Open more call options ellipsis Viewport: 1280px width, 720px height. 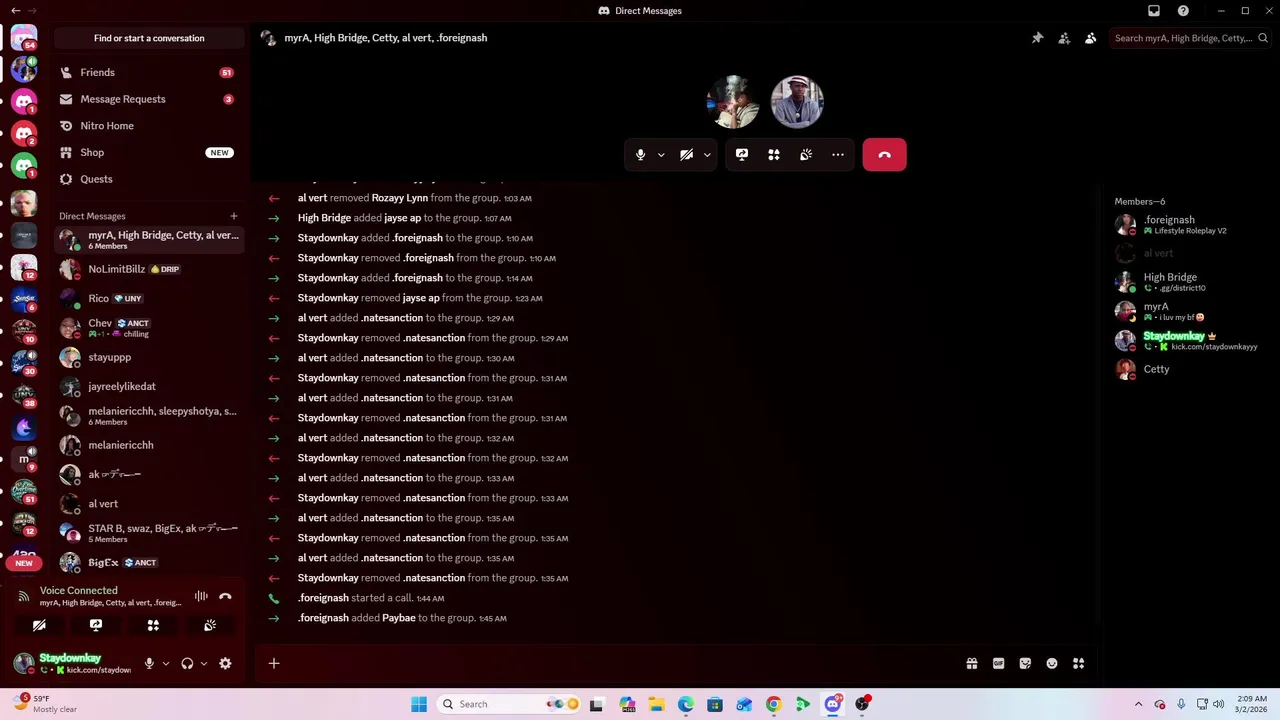pyautogui.click(x=838, y=155)
